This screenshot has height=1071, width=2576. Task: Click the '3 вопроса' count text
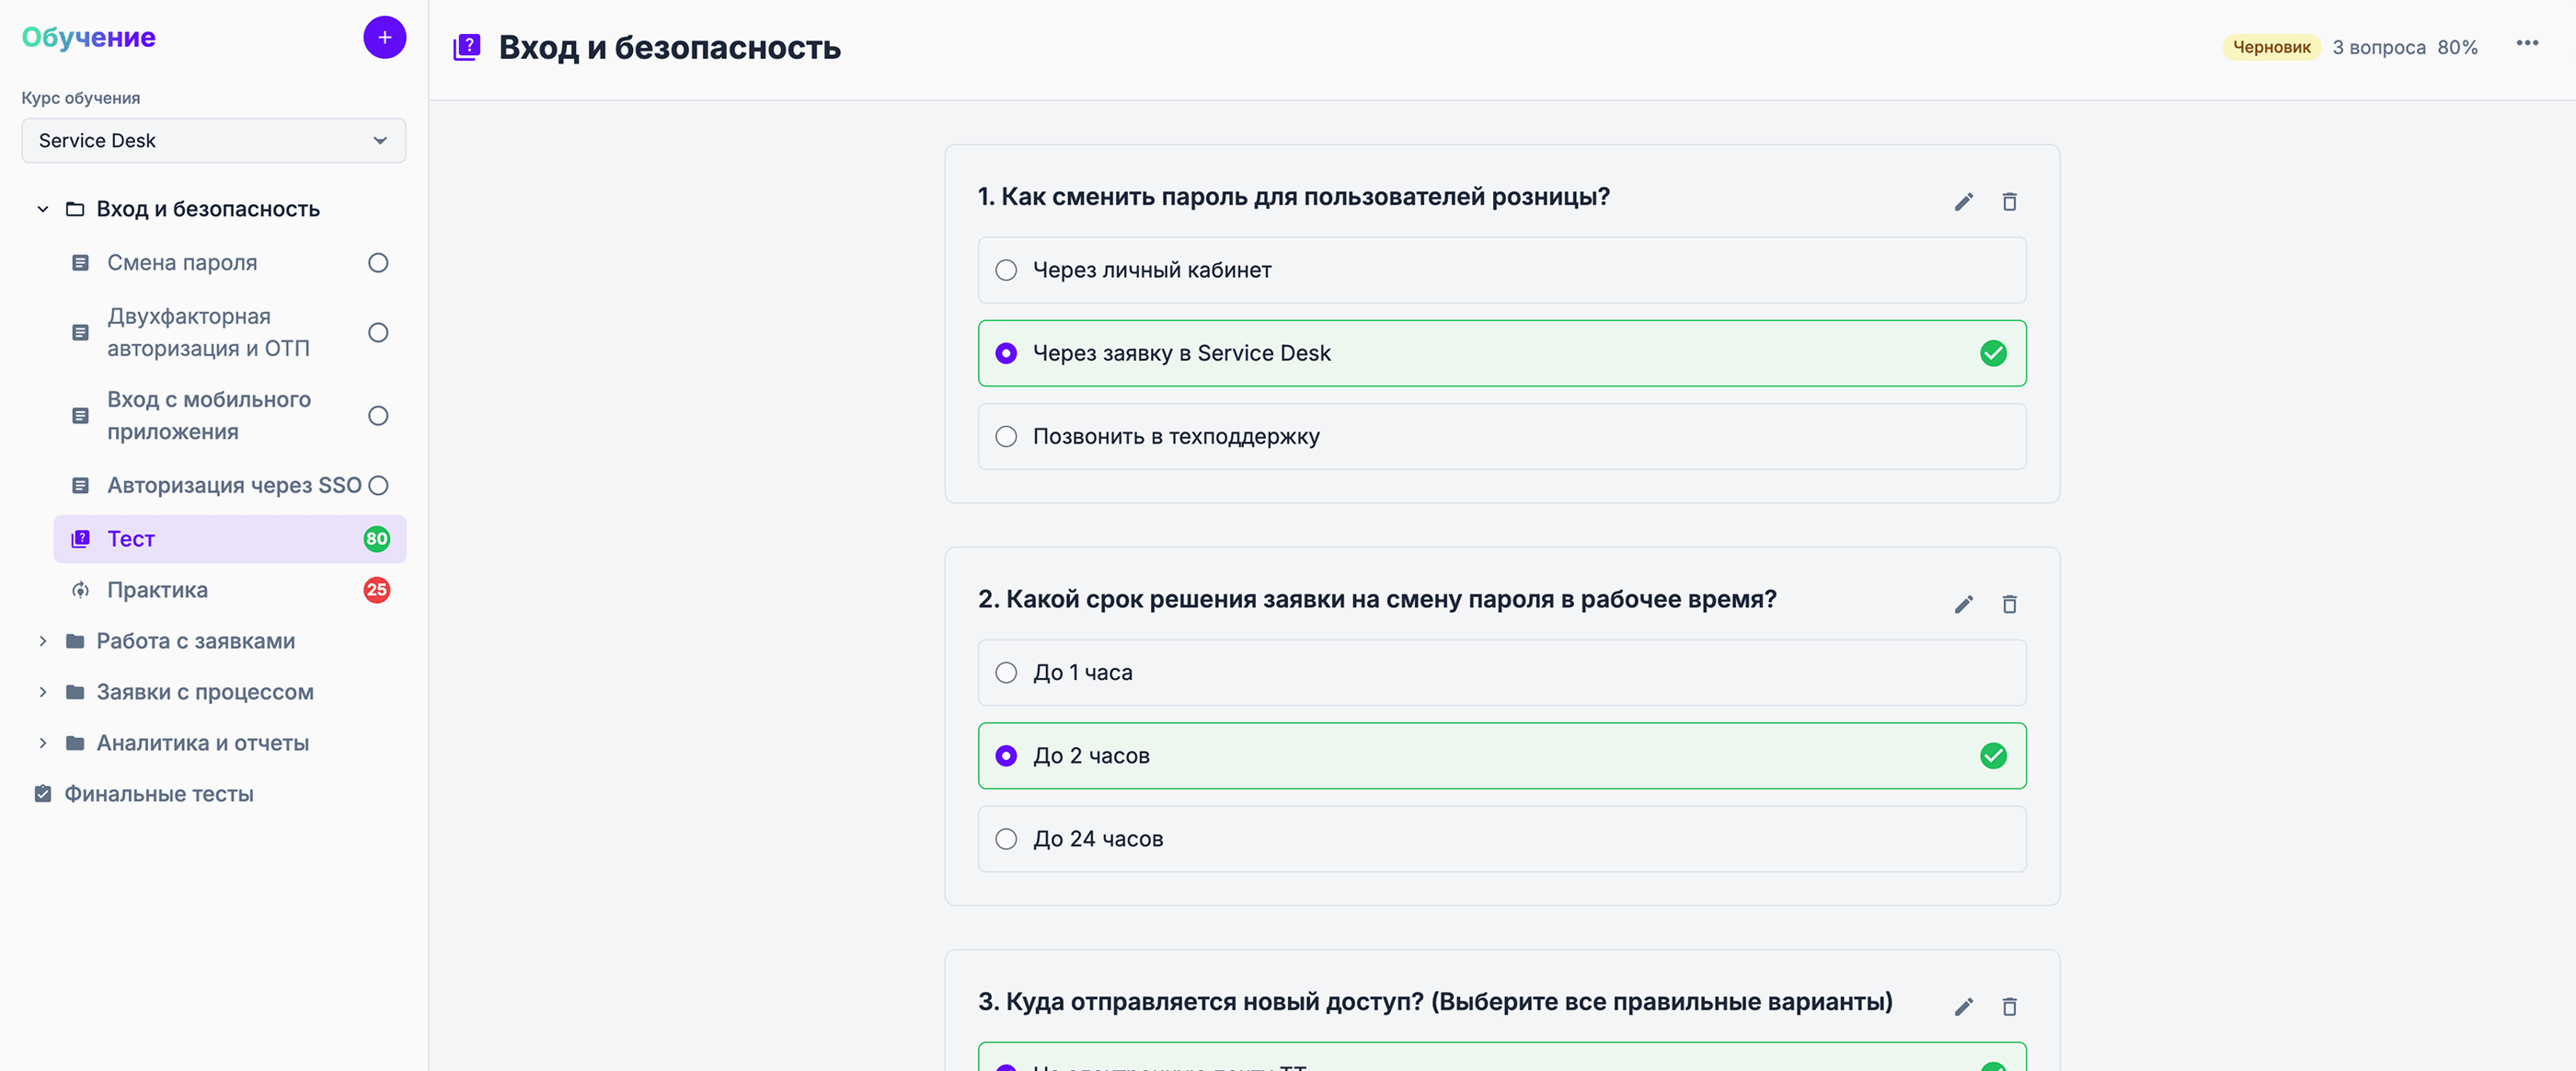(2379, 48)
